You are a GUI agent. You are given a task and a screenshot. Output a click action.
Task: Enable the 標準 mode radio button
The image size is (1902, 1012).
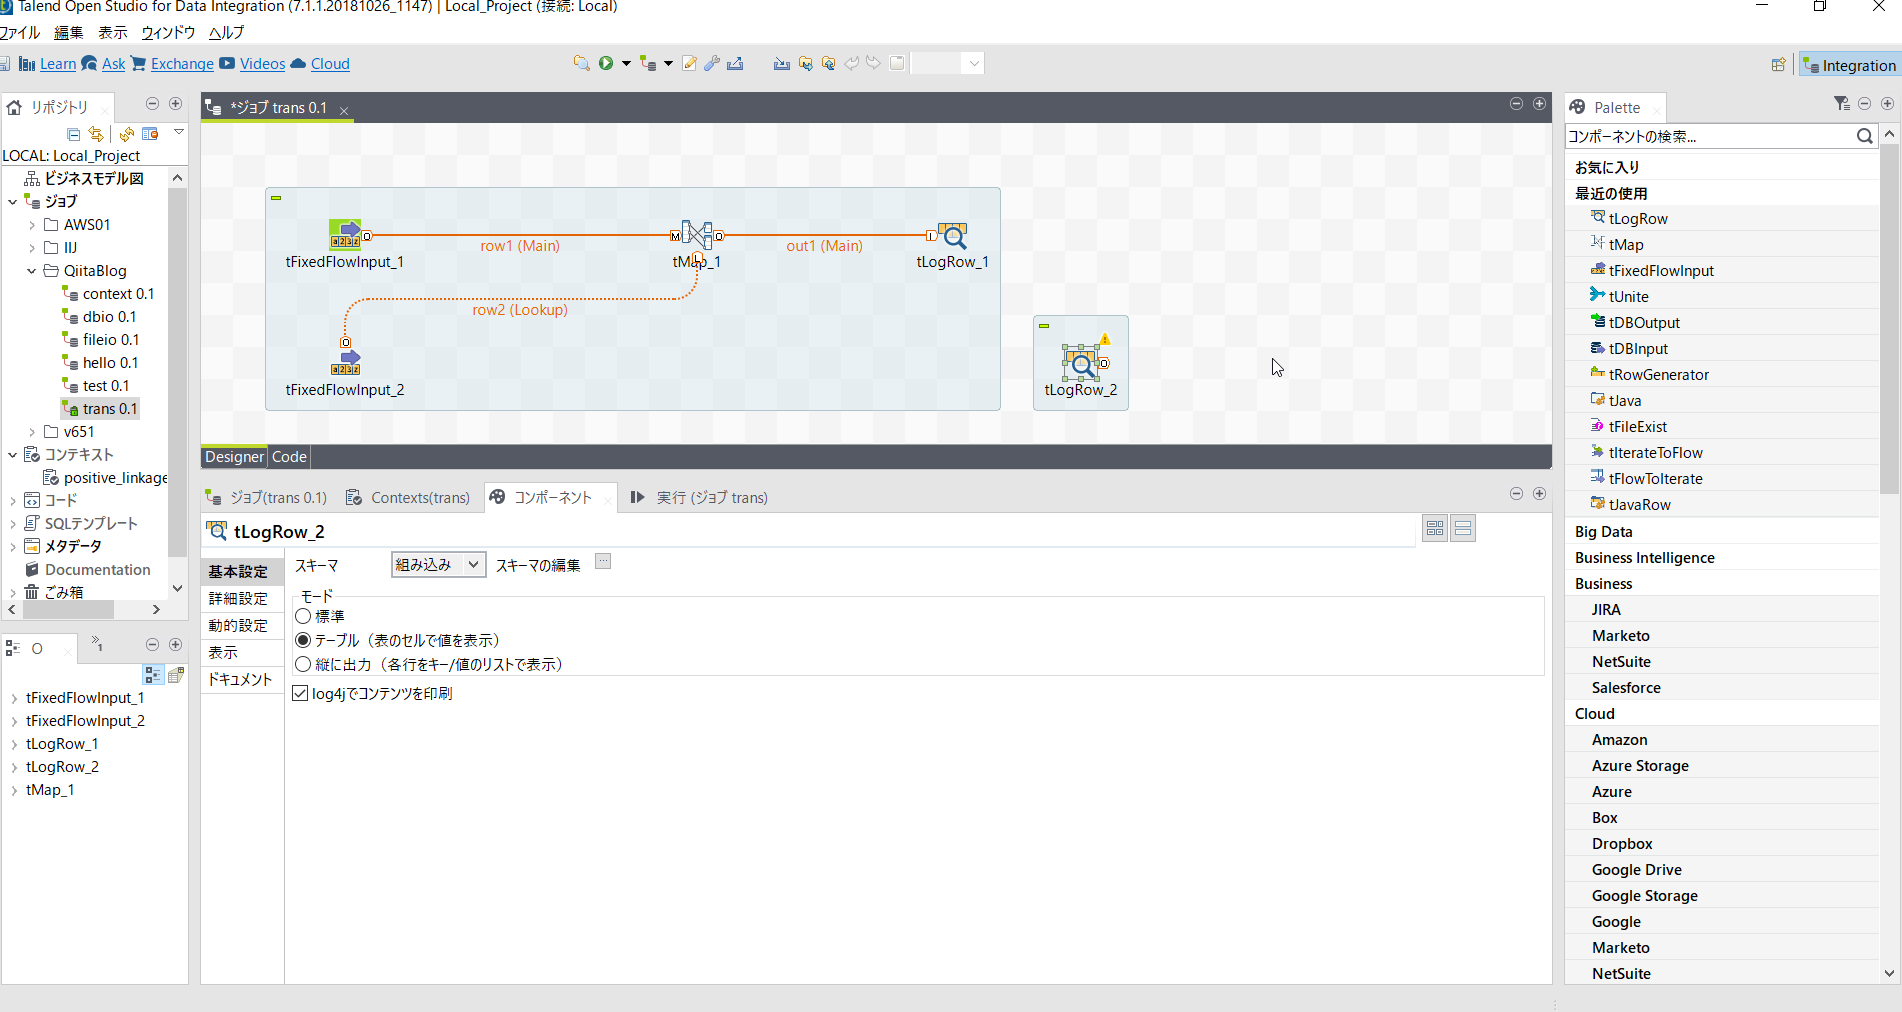coord(303,616)
